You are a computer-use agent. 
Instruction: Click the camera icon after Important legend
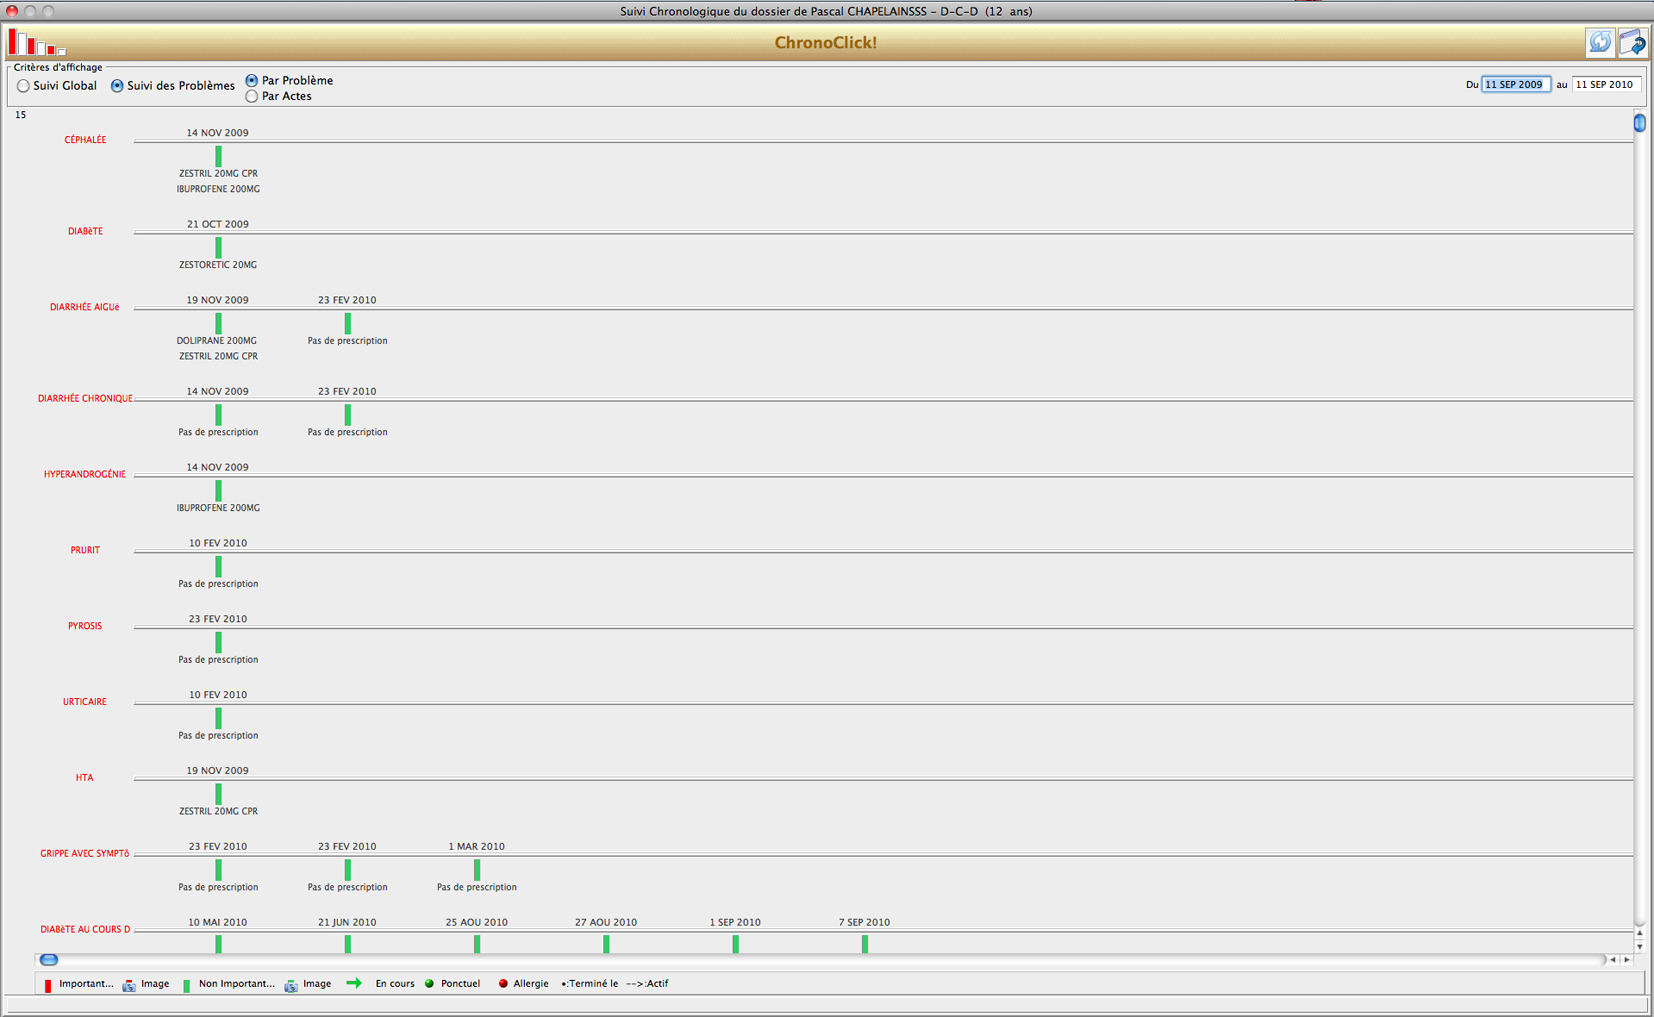[x=129, y=985]
